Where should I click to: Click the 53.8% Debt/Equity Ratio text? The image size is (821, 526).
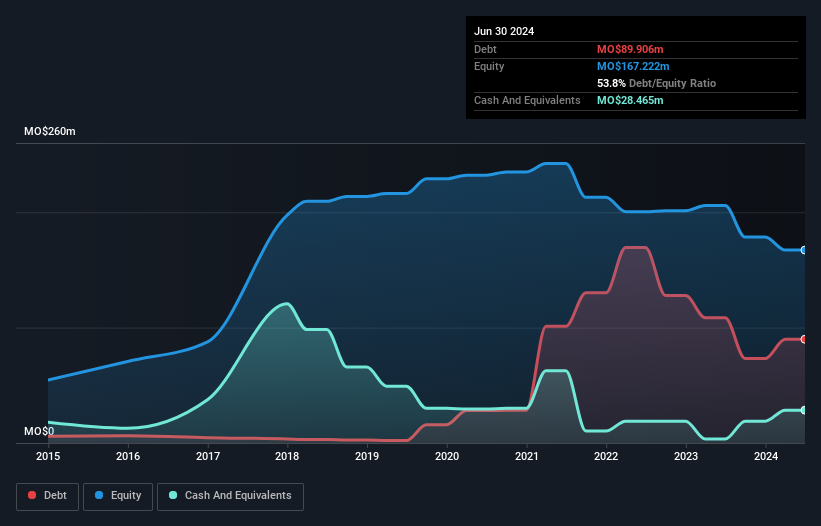pyautogui.click(x=657, y=83)
